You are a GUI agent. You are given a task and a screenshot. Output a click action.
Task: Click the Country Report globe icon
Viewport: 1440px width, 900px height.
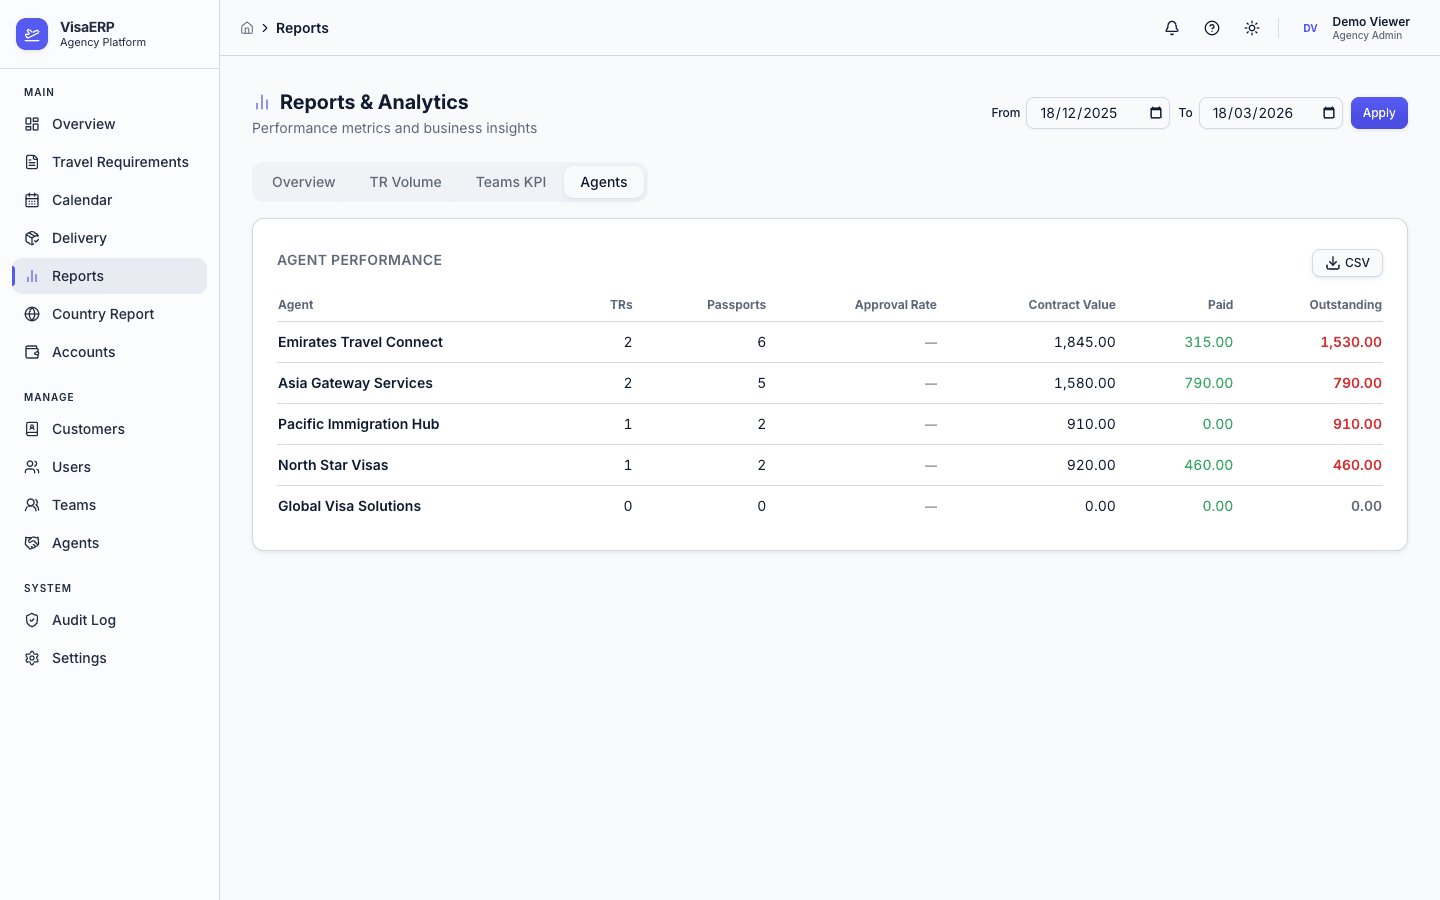tap(32, 313)
